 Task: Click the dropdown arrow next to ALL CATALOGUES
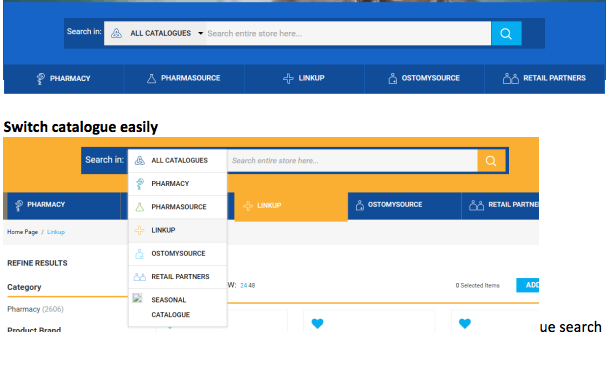200,33
